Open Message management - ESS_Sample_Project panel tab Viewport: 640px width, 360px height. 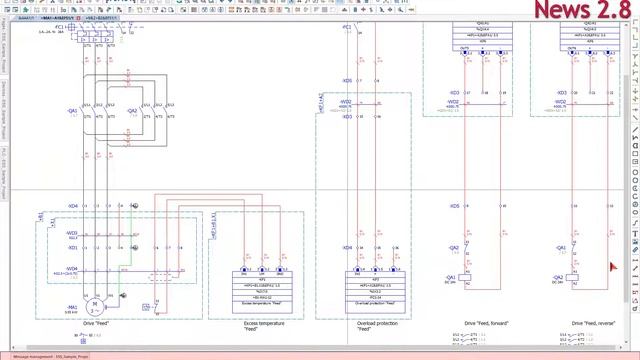51,356
